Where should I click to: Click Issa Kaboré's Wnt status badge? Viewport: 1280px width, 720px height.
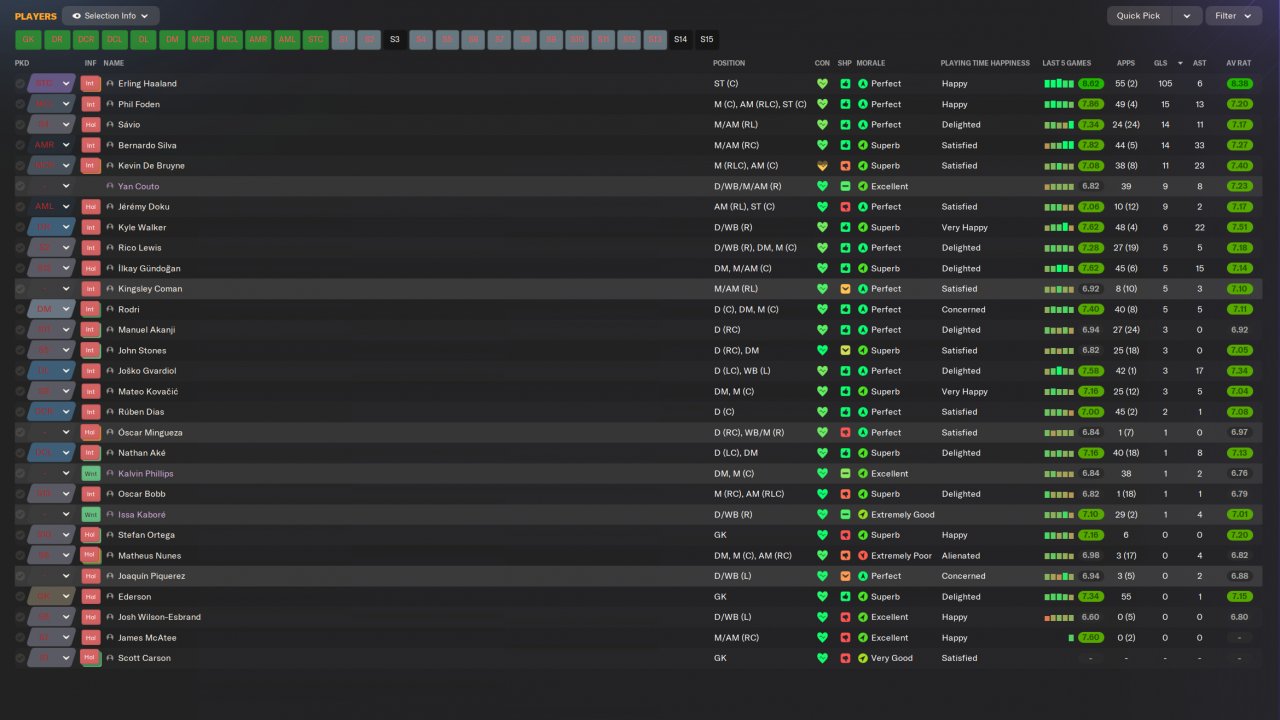(x=91, y=515)
